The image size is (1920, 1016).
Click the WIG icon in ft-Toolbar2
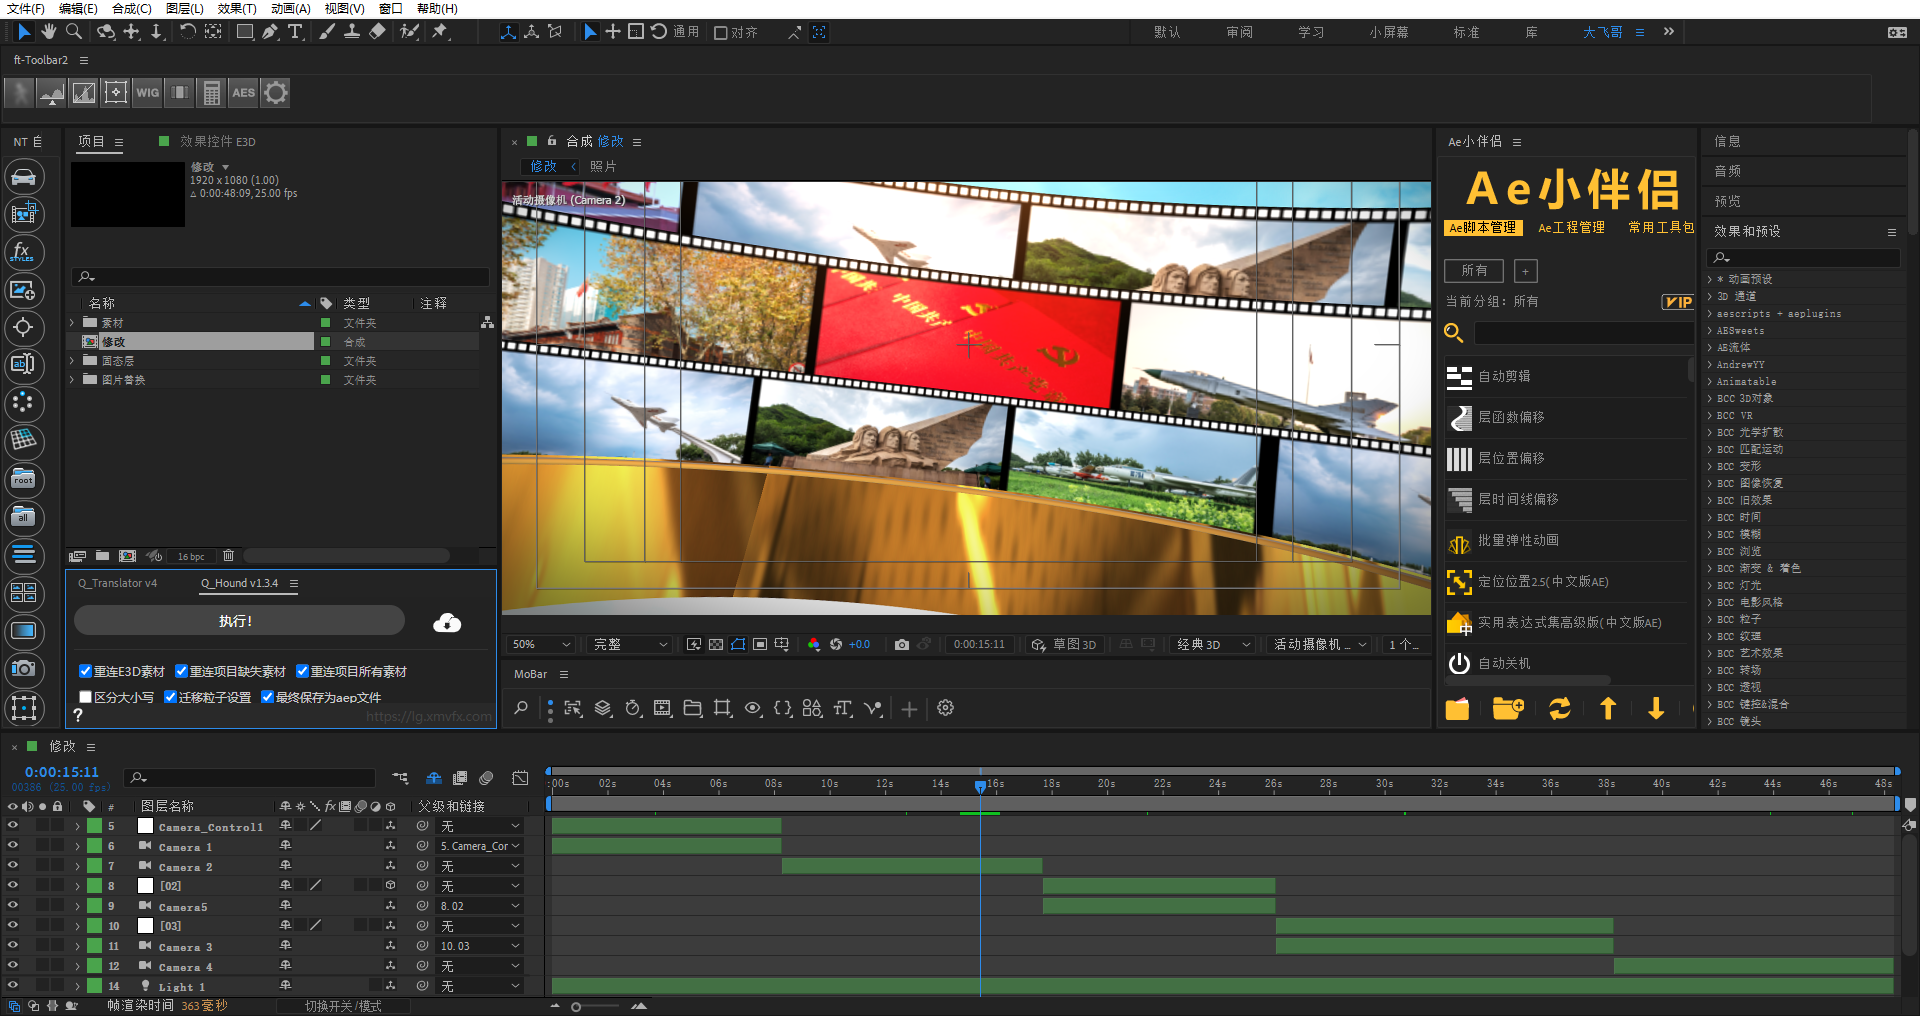click(147, 92)
